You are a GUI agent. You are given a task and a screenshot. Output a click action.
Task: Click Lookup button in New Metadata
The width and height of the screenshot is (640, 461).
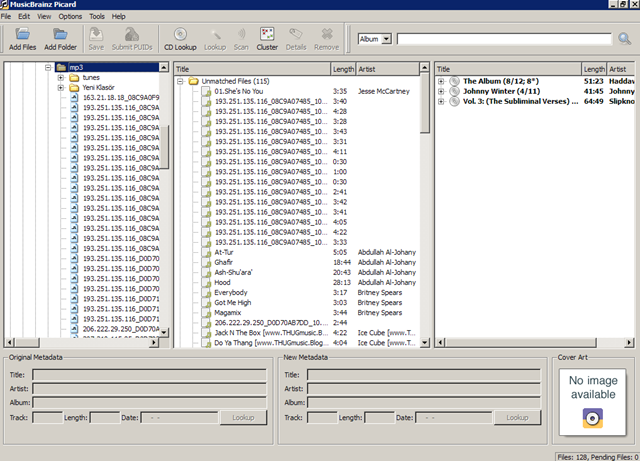tap(517, 418)
